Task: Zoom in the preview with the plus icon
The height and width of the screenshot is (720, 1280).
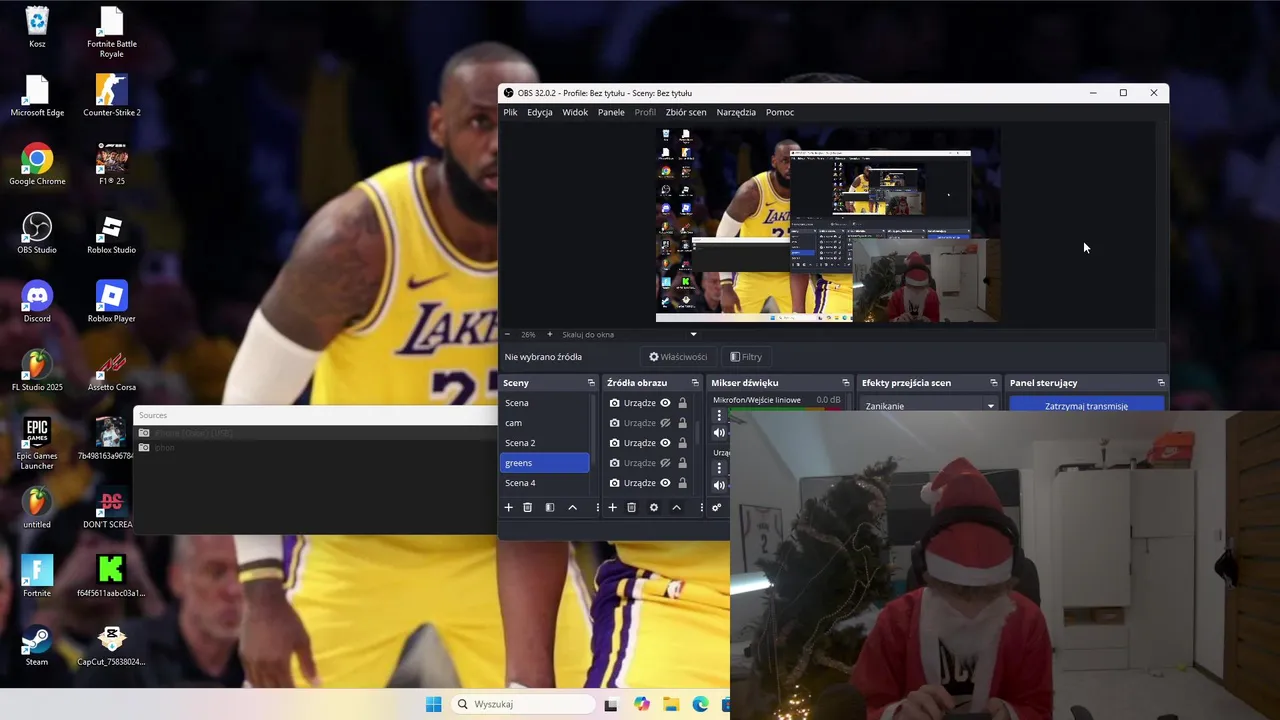Action: pyautogui.click(x=549, y=334)
